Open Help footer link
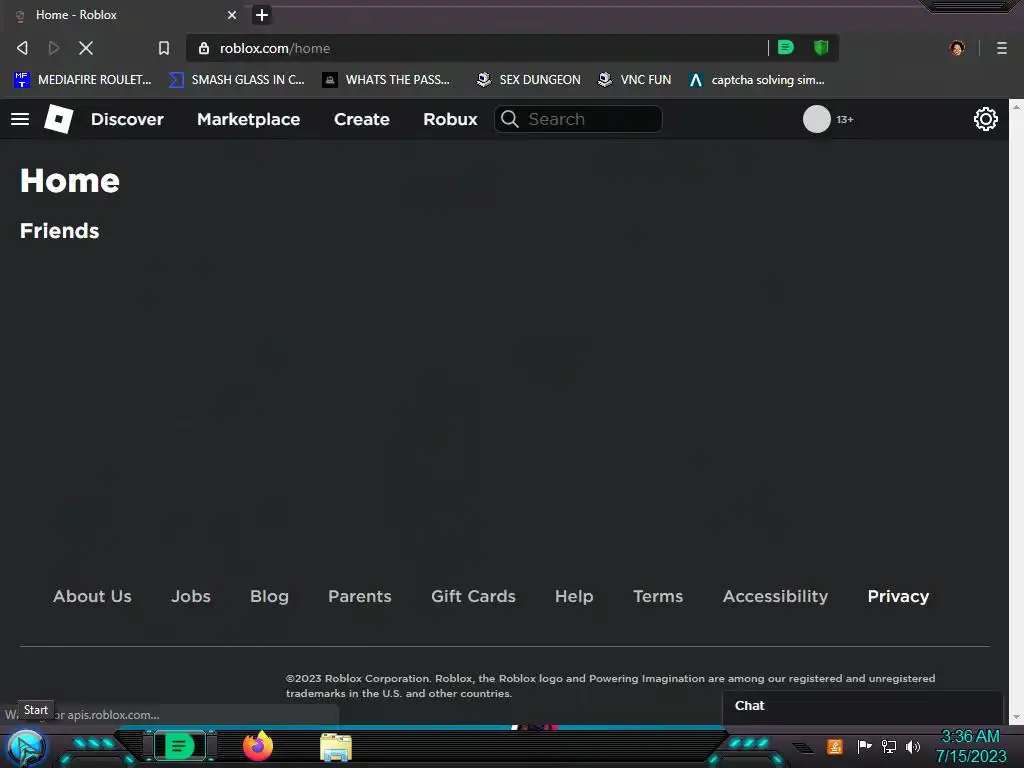 click(574, 596)
